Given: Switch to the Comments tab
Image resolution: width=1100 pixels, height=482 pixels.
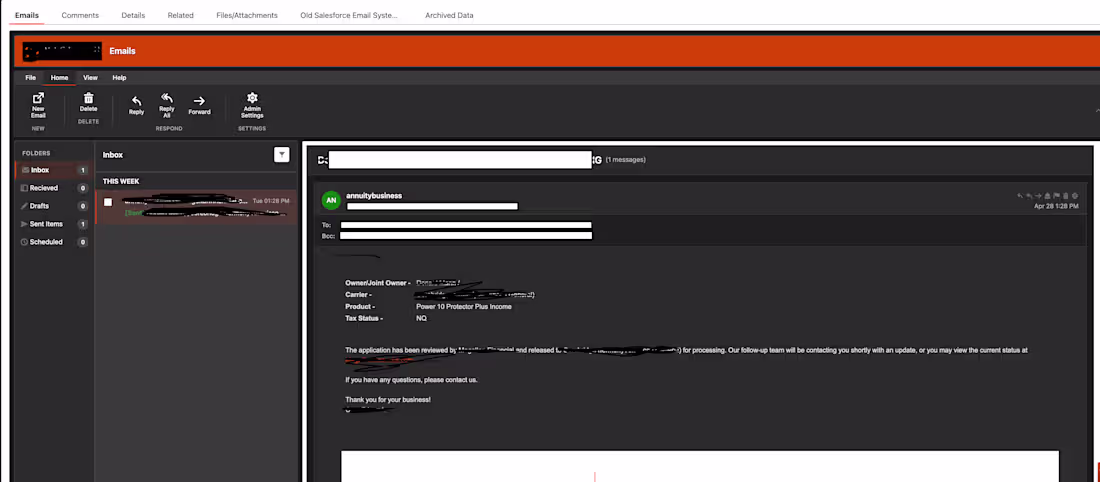Looking at the screenshot, I should 80,15.
